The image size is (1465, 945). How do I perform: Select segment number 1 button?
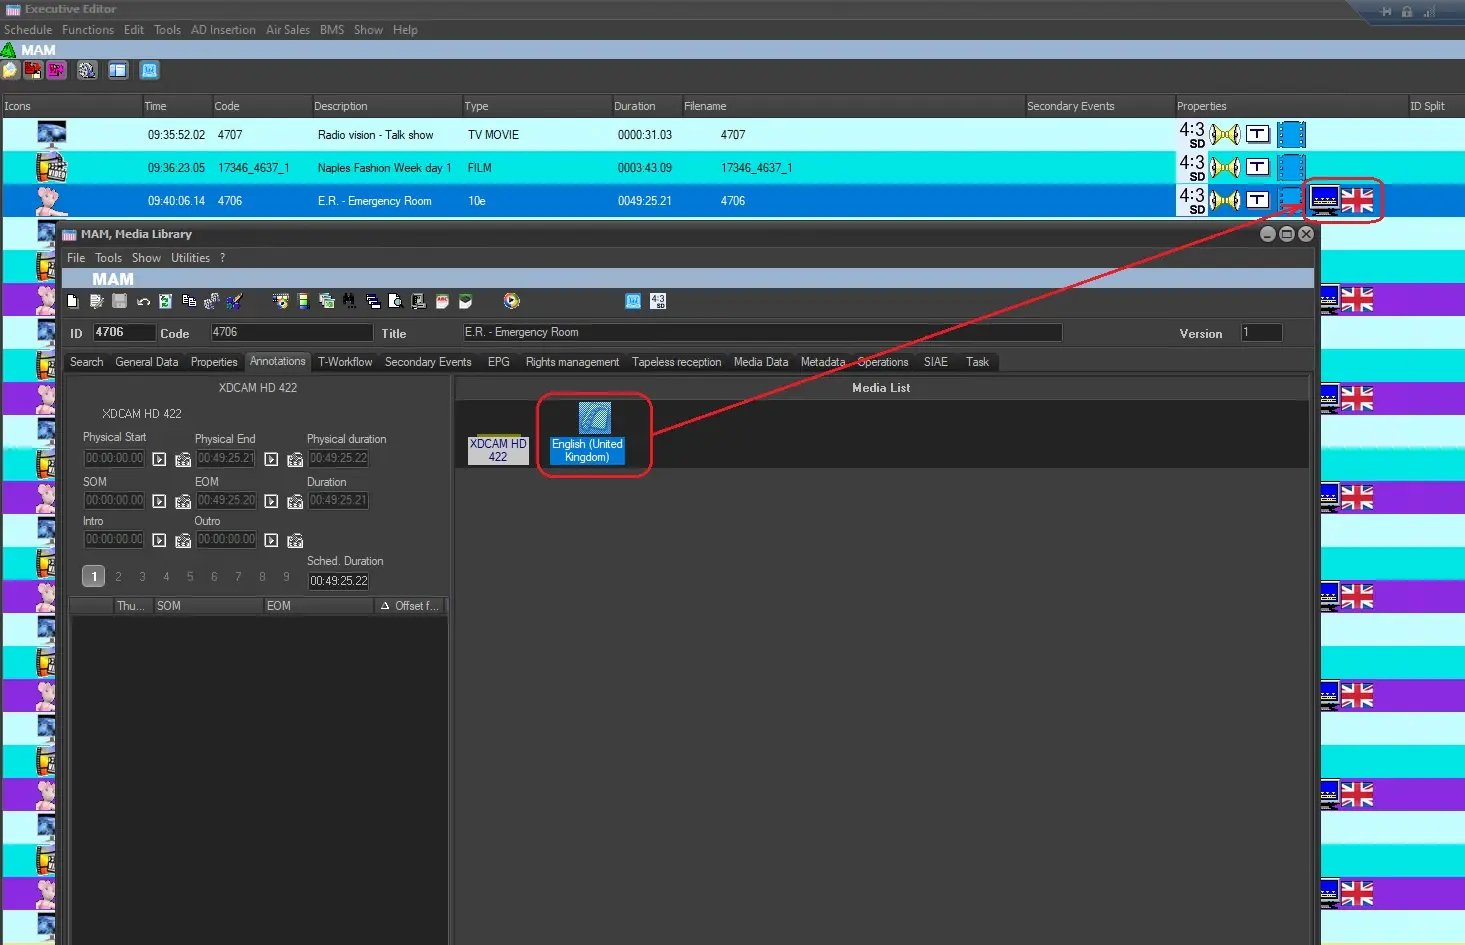(x=93, y=577)
